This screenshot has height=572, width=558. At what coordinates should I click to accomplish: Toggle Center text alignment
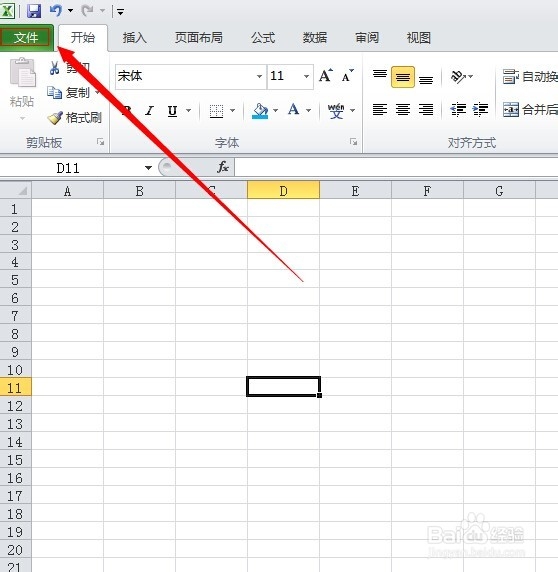pyautogui.click(x=403, y=109)
